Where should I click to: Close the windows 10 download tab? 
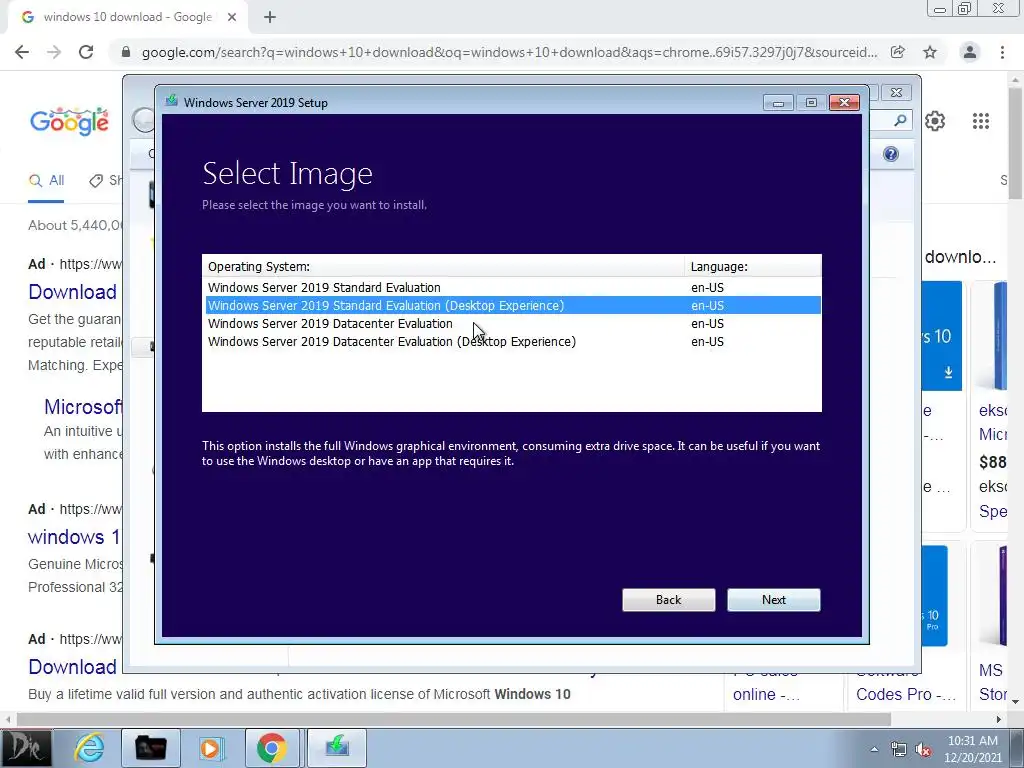click(232, 17)
